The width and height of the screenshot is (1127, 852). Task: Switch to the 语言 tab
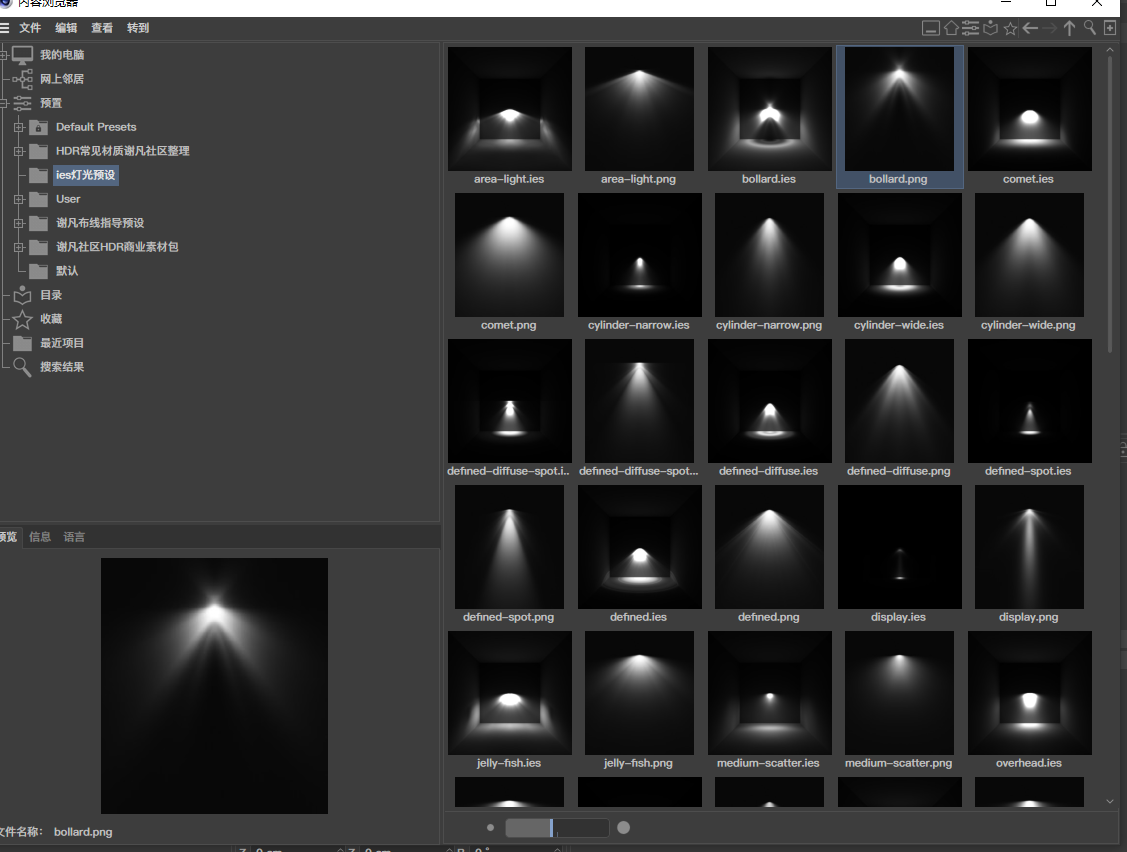[x=74, y=536]
